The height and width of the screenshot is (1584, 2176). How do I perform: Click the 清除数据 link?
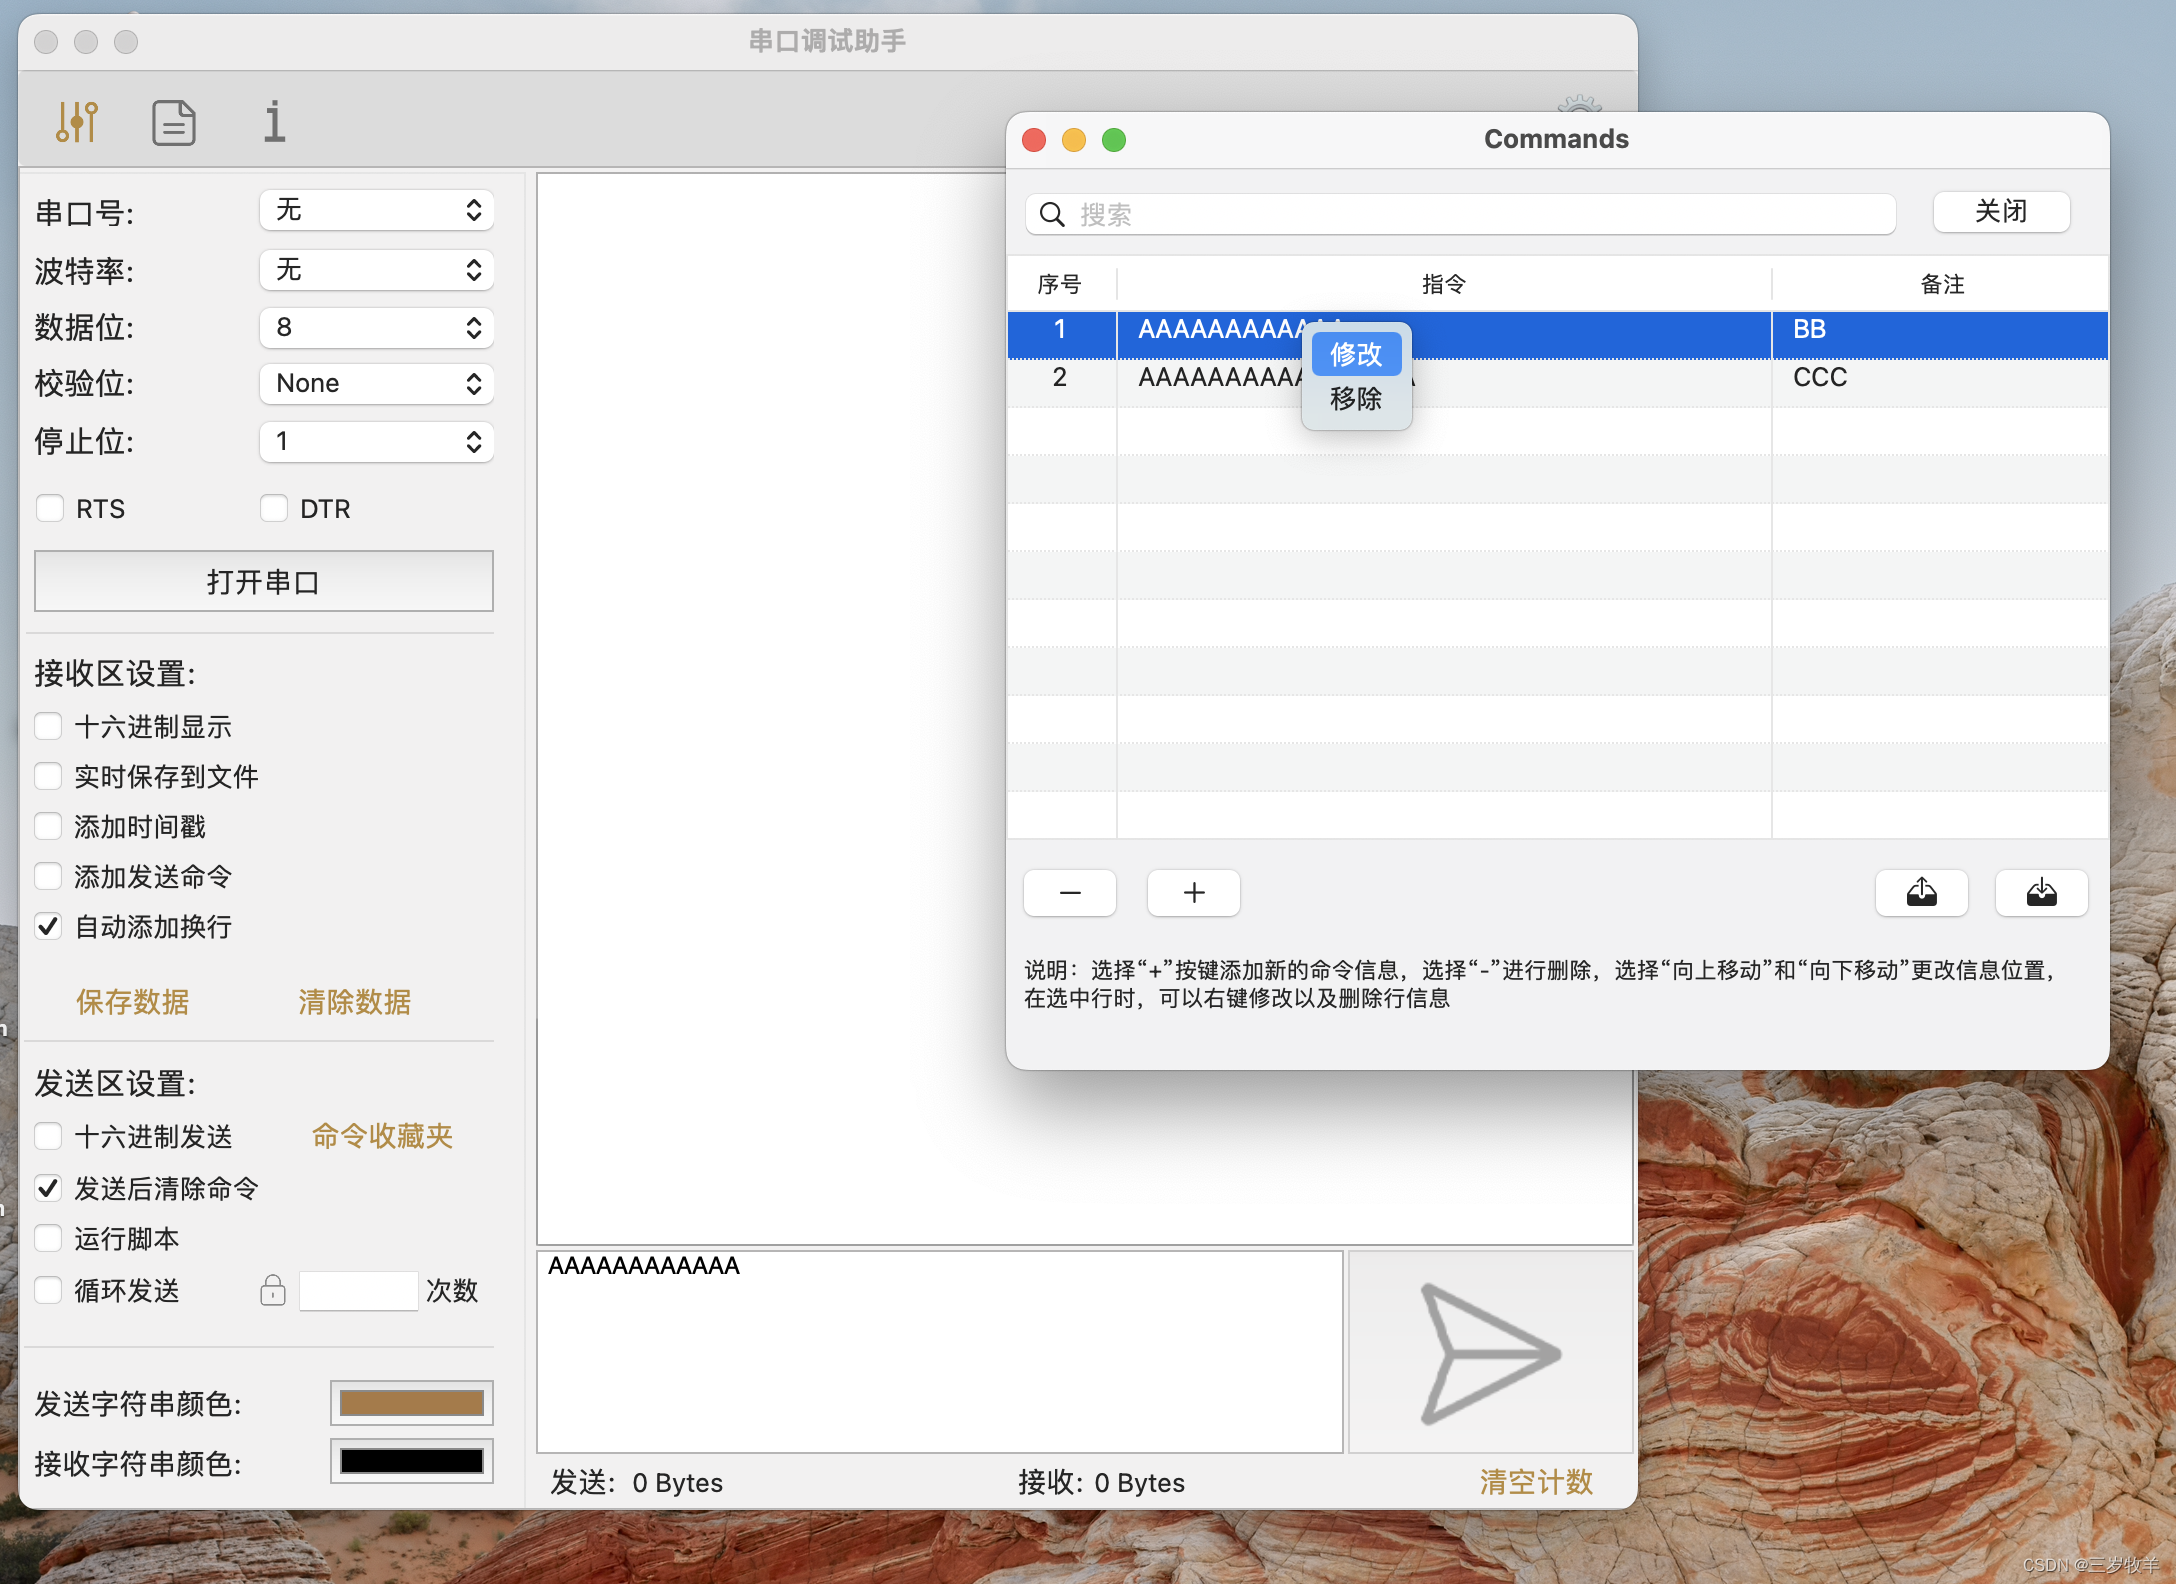coord(355,1001)
